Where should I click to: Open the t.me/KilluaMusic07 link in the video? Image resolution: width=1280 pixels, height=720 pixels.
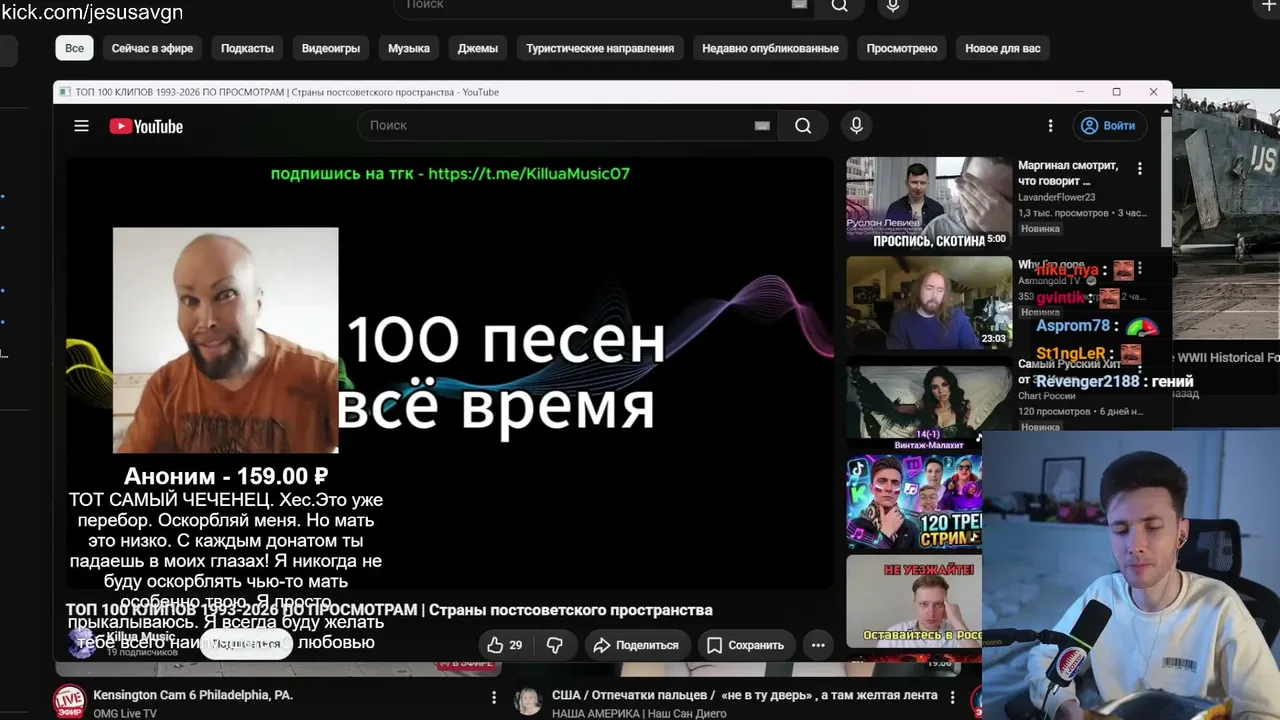point(529,173)
